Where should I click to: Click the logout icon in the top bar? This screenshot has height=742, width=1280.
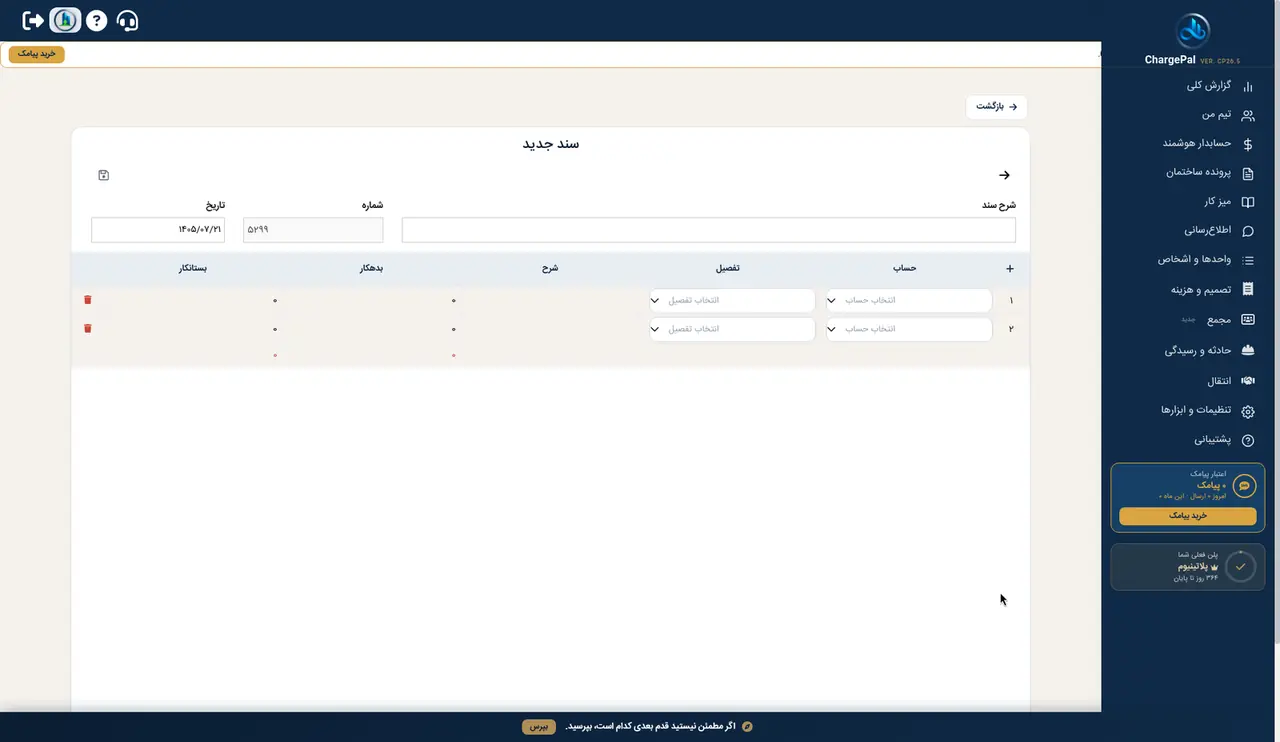(33, 20)
